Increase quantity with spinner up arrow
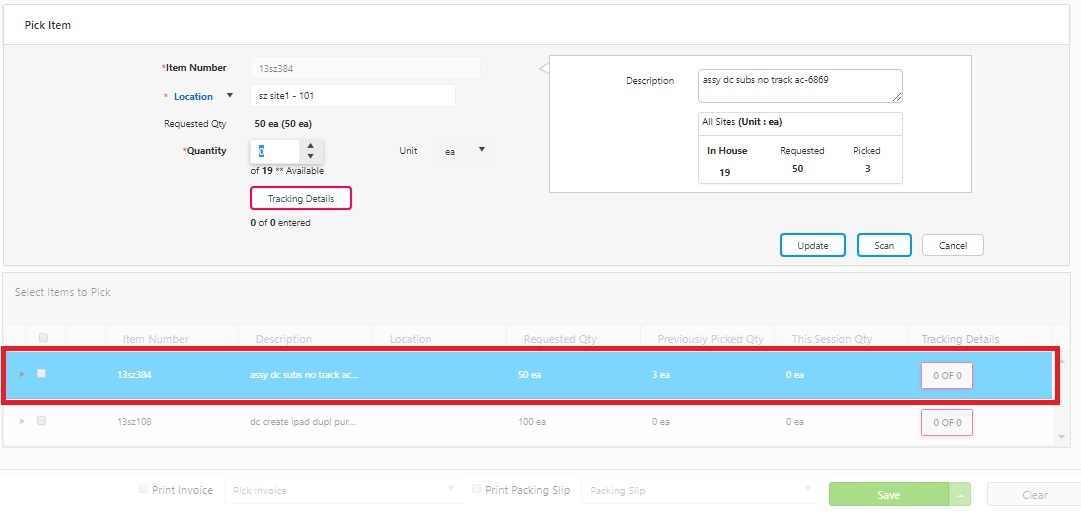The image size is (1081, 515). [x=310, y=145]
